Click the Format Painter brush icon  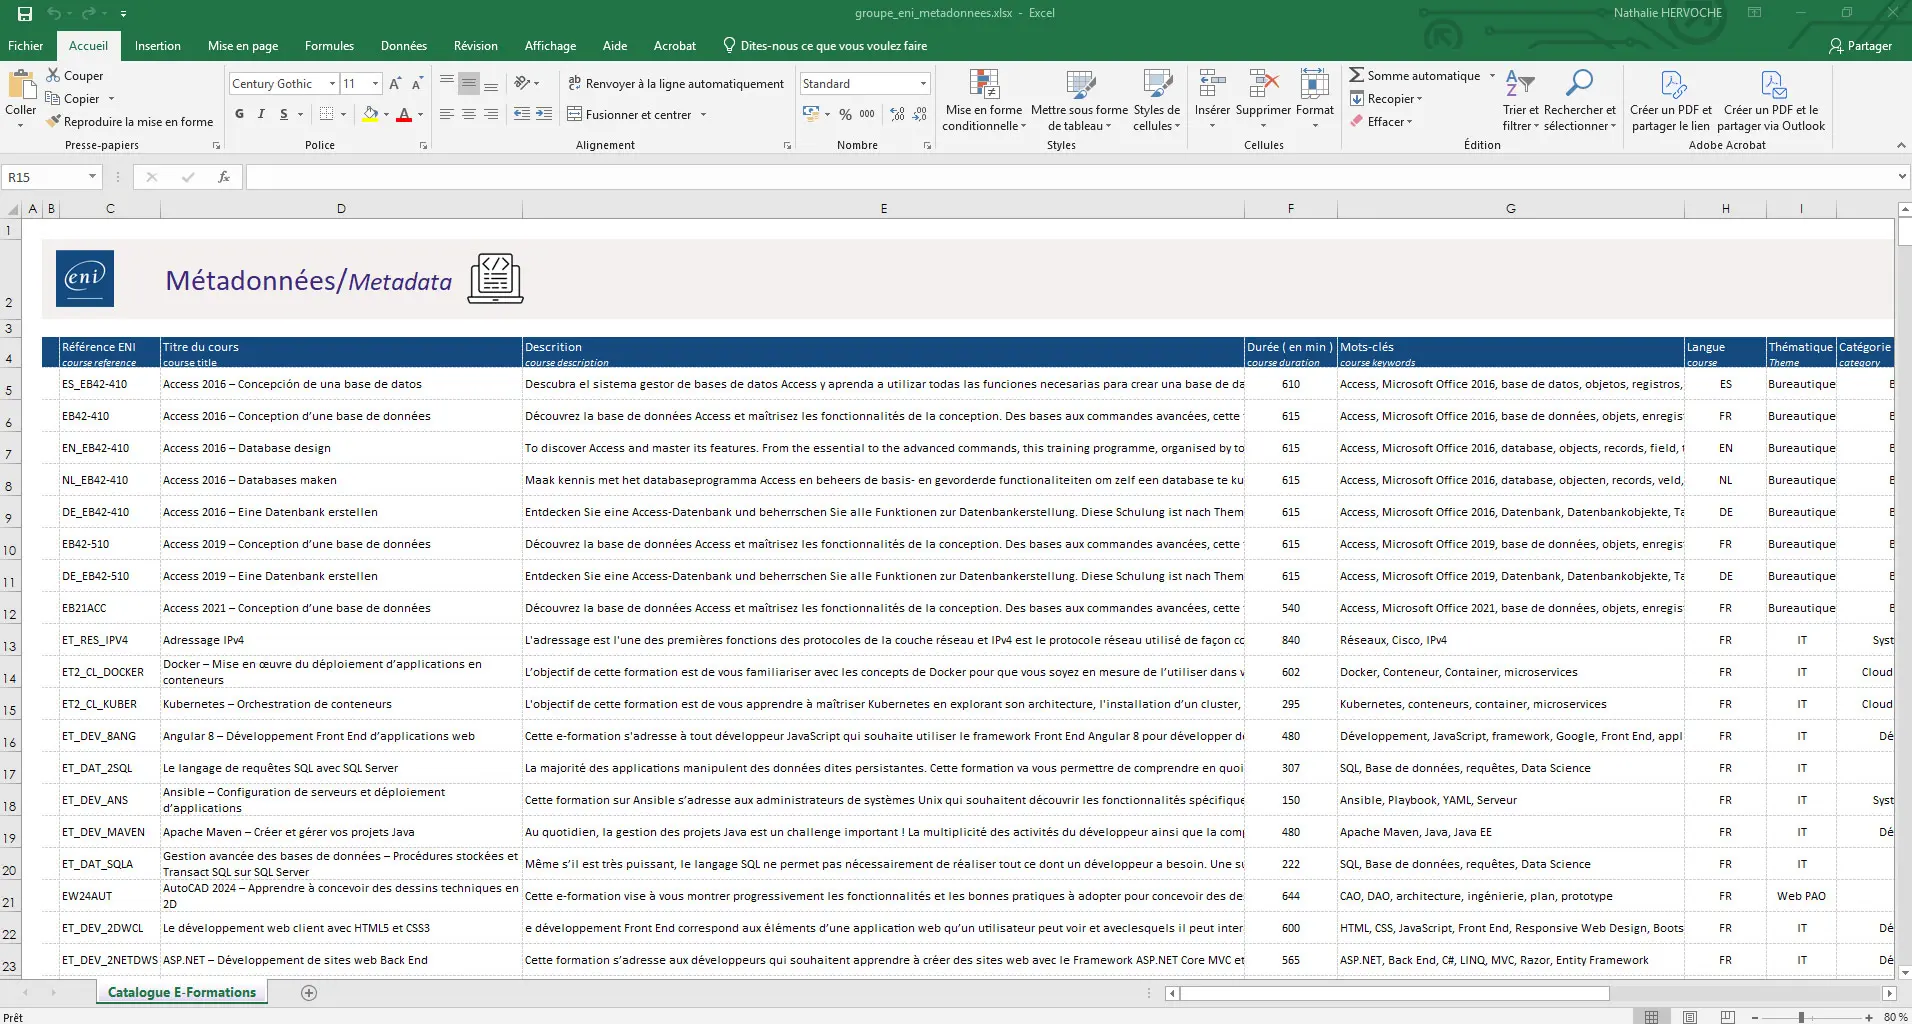pyautogui.click(x=54, y=122)
